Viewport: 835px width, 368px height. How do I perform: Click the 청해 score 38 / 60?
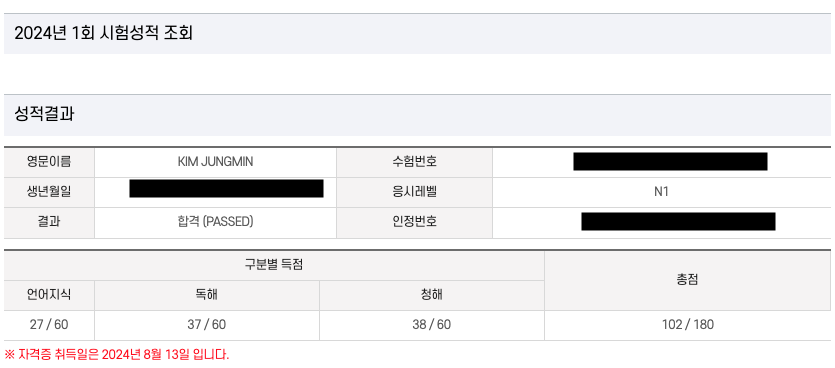click(431, 325)
